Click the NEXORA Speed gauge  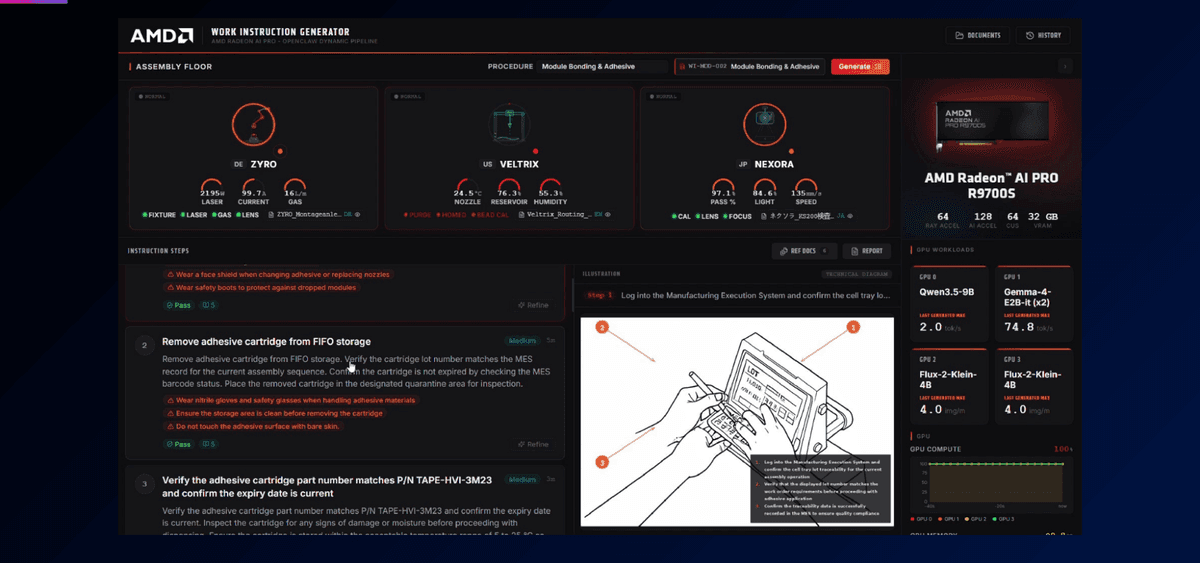coord(806,193)
